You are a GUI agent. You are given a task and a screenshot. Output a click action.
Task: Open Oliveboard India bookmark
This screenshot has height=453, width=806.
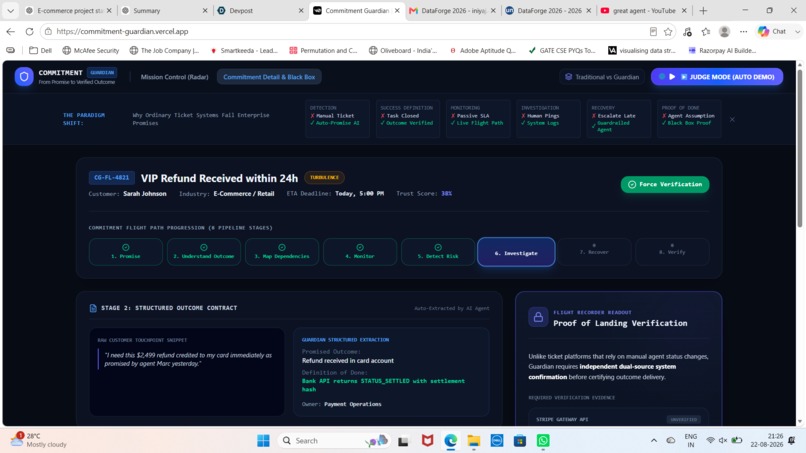point(403,50)
